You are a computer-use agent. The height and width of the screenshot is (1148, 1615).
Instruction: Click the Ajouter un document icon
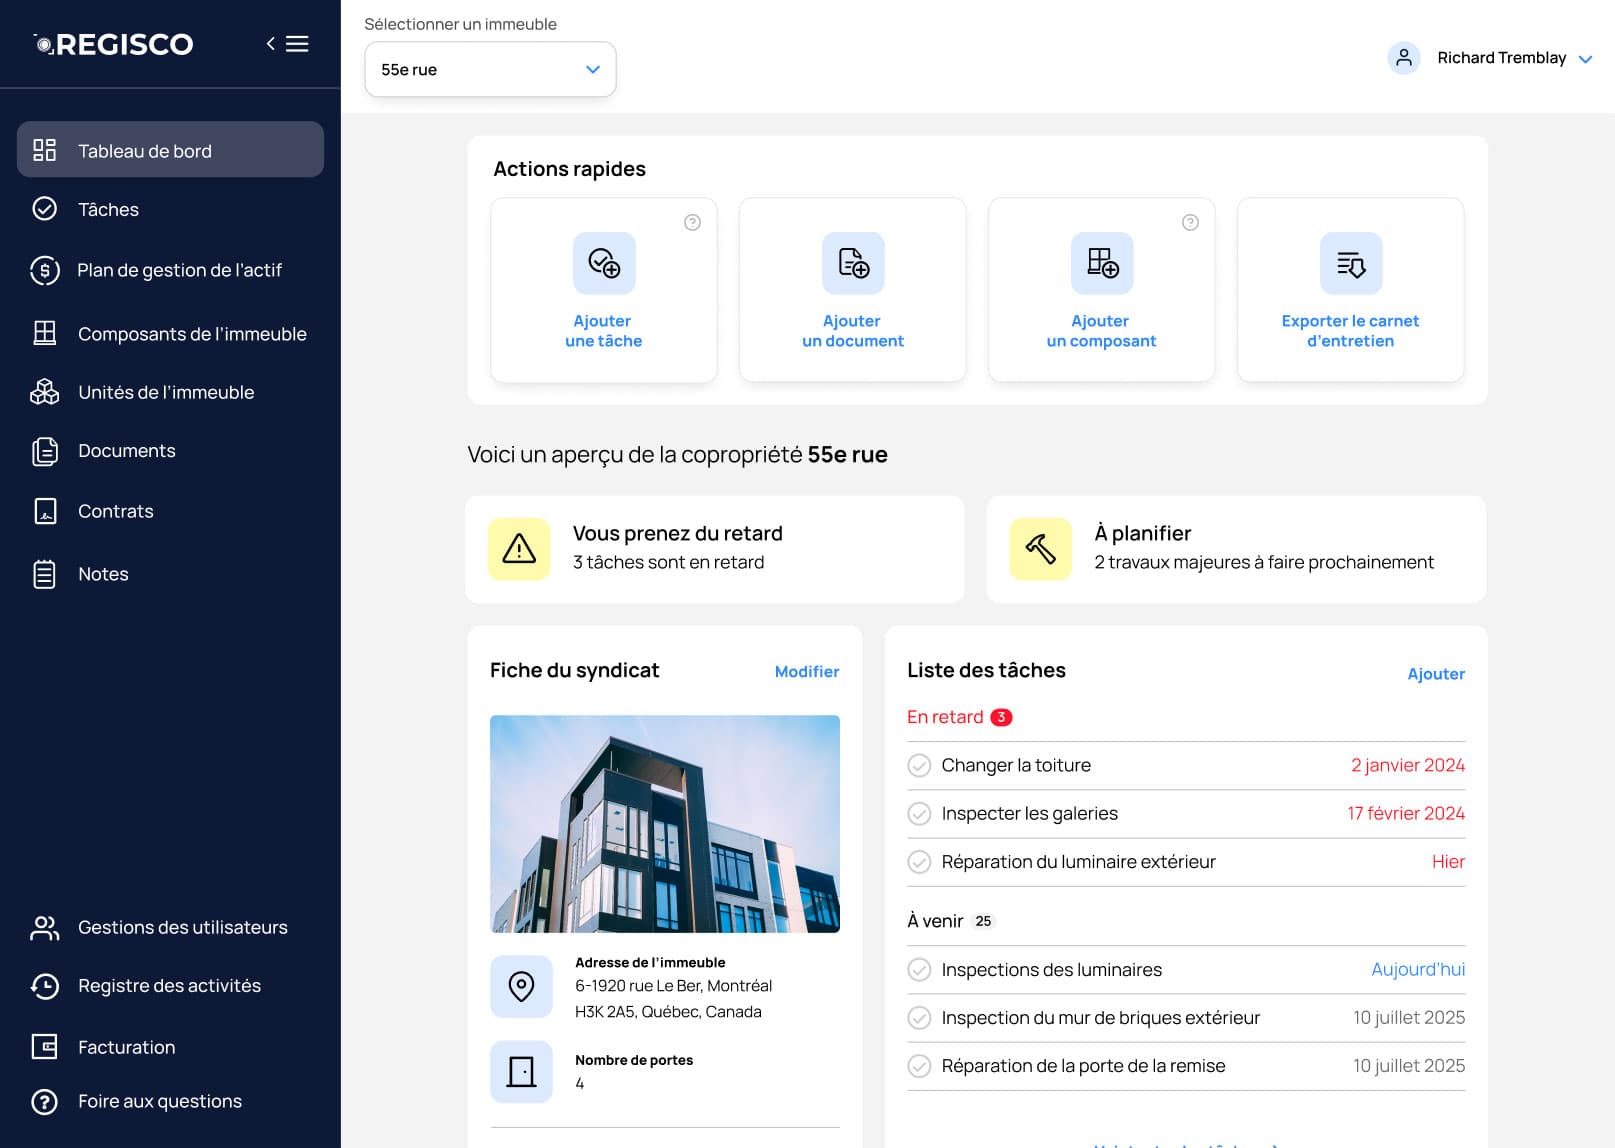tap(853, 263)
